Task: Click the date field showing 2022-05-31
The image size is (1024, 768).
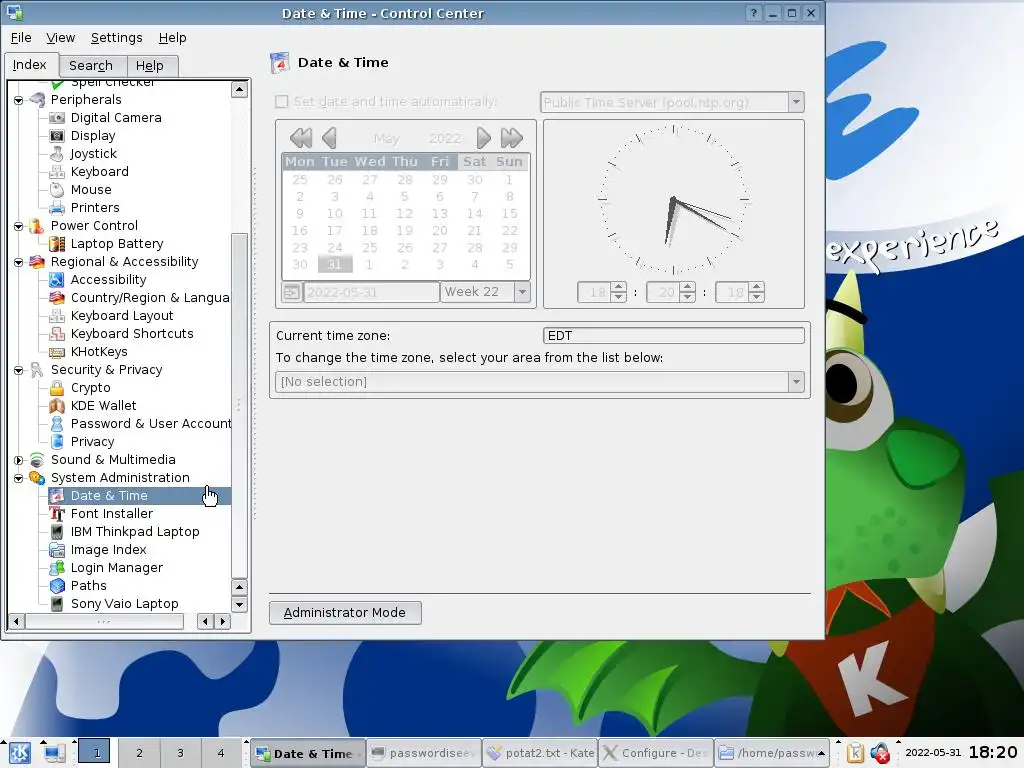Action: tap(371, 292)
